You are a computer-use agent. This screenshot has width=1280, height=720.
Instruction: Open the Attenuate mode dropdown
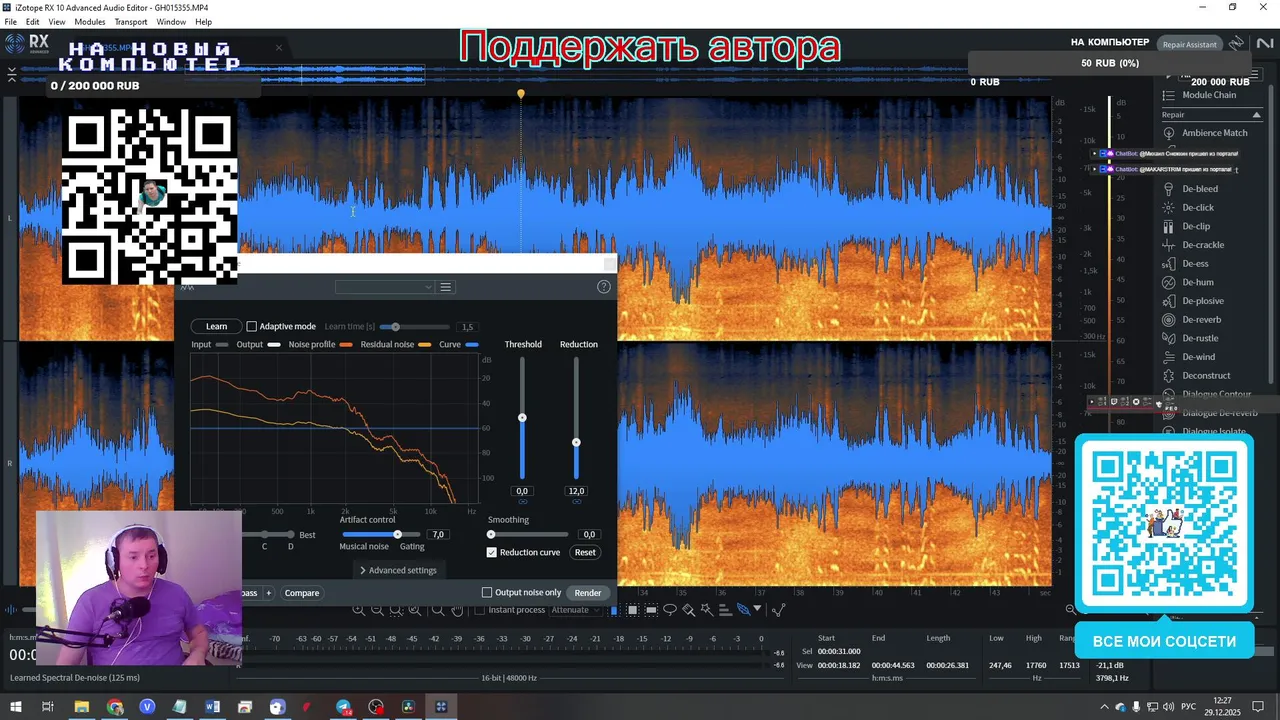coord(576,610)
